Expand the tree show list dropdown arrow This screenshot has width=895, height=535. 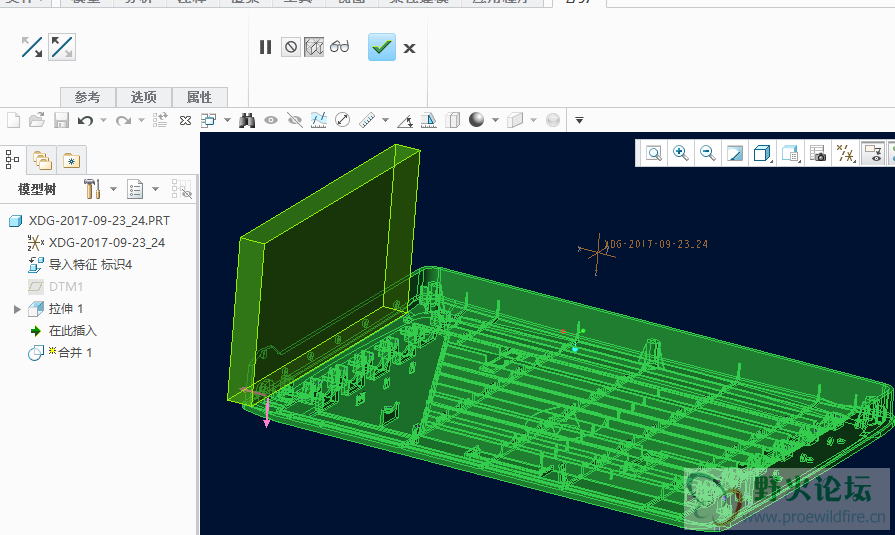(155, 189)
